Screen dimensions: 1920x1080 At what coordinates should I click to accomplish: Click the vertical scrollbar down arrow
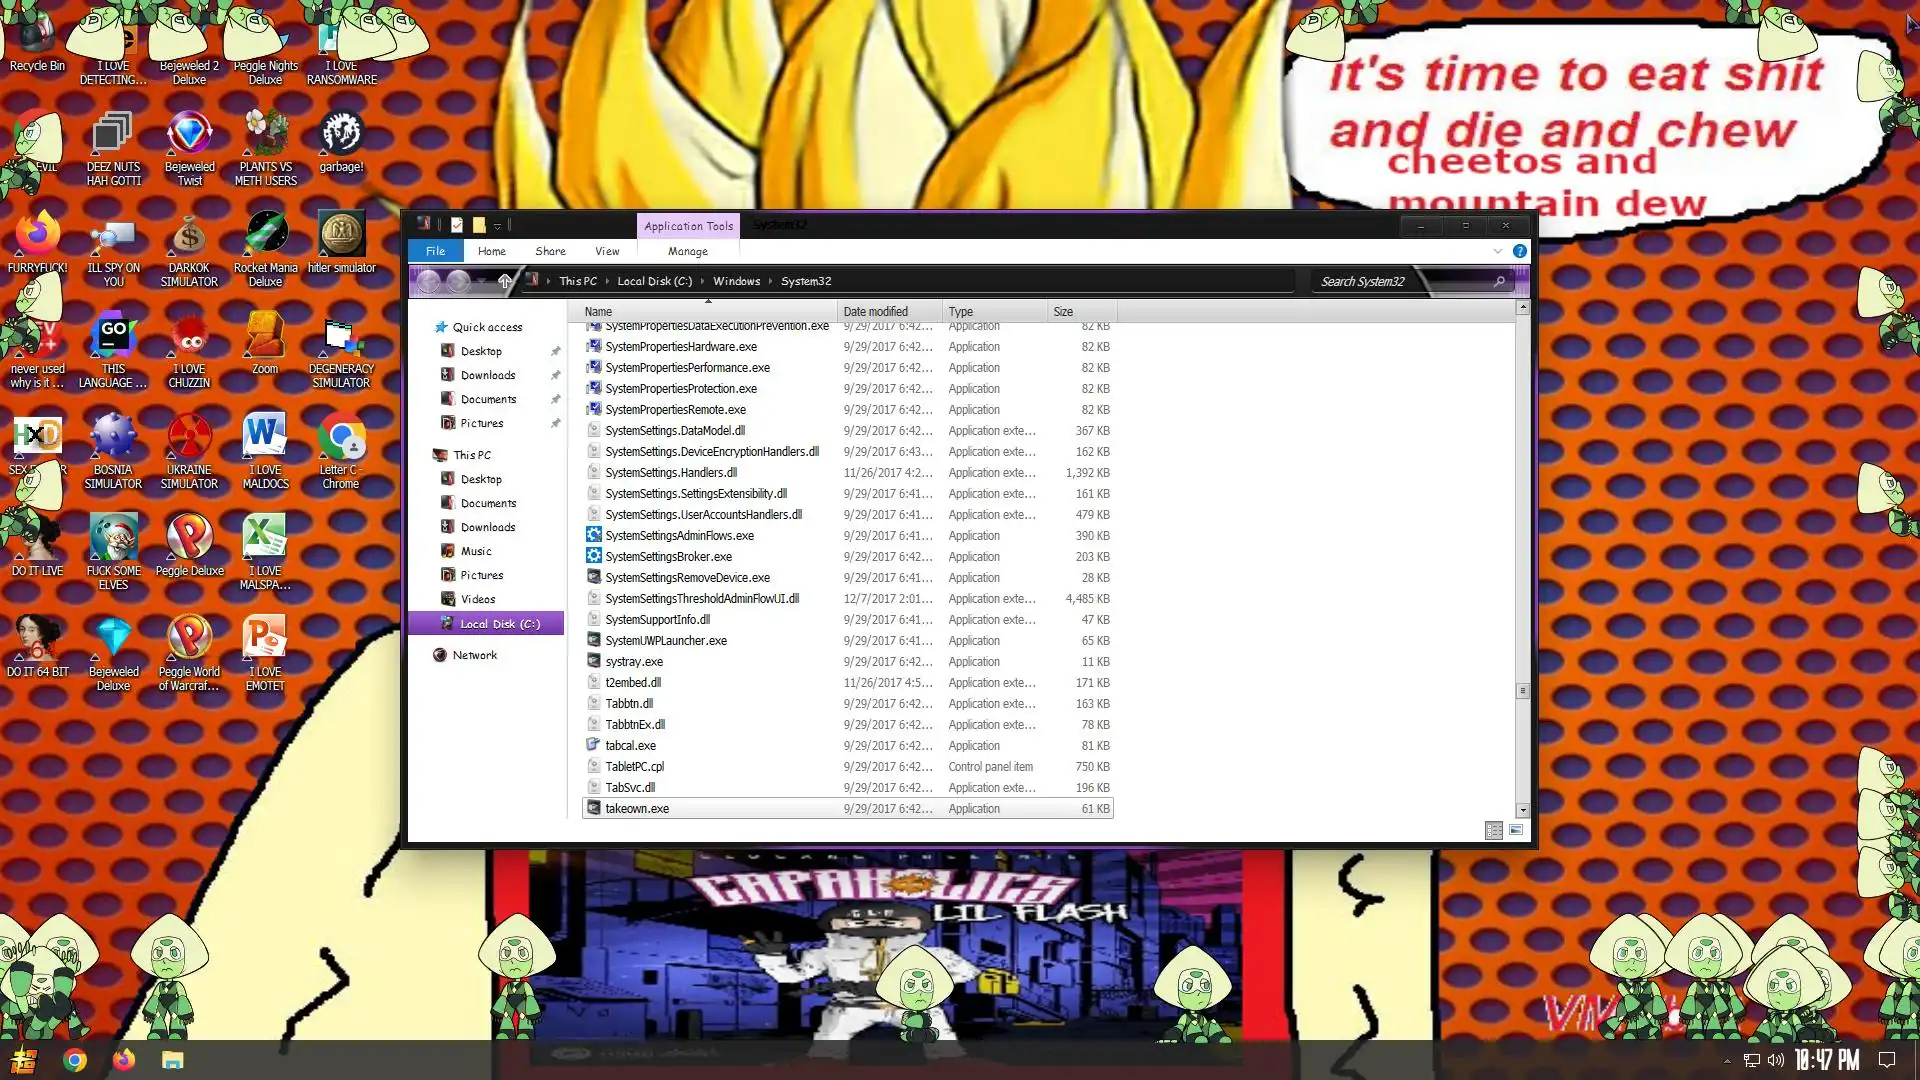point(1522,811)
